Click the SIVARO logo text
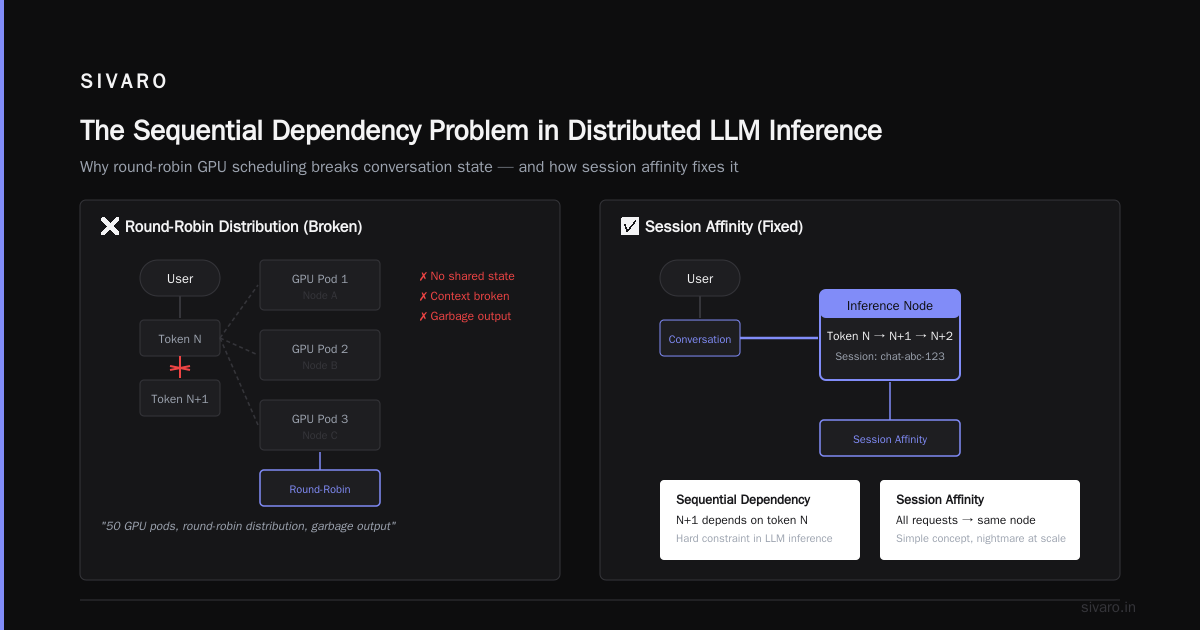 pos(124,82)
